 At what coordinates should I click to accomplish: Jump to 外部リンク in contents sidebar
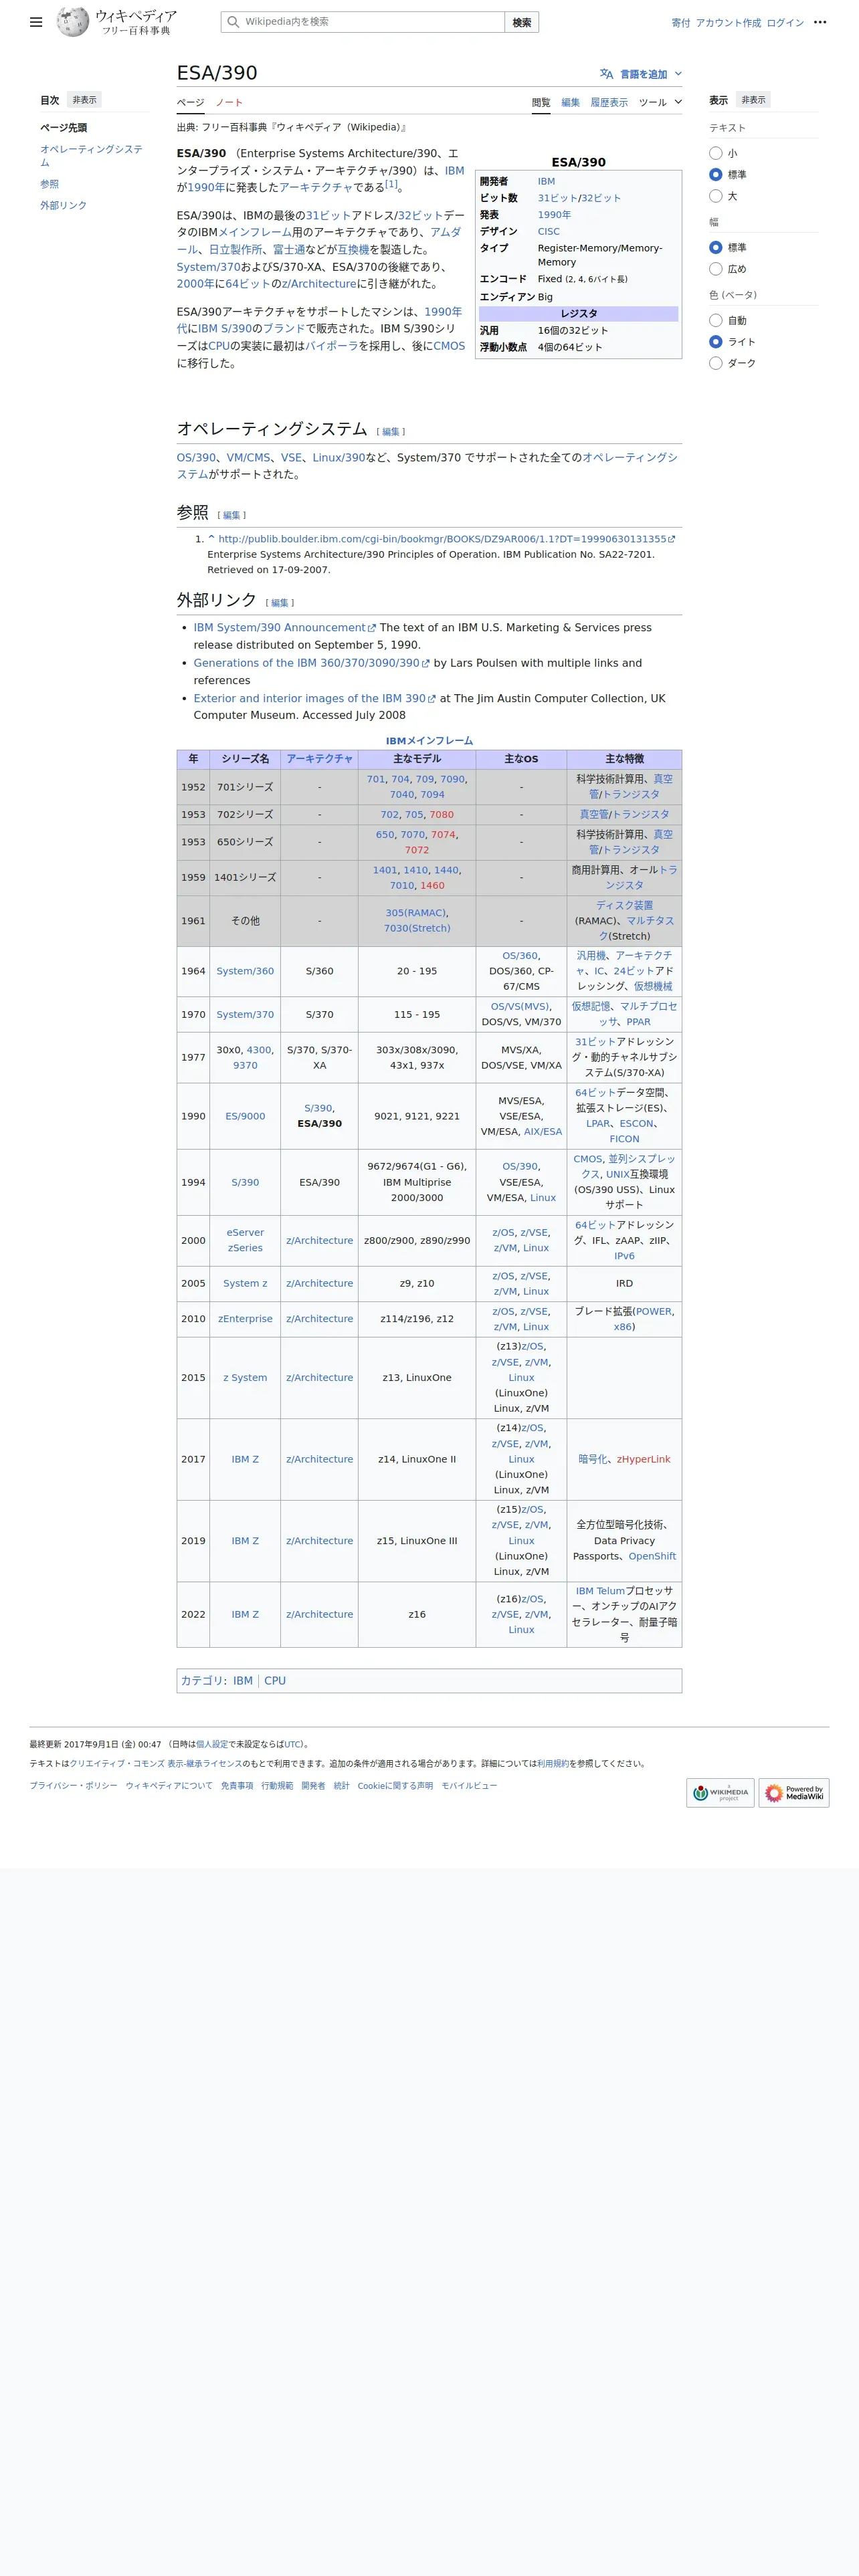point(63,205)
